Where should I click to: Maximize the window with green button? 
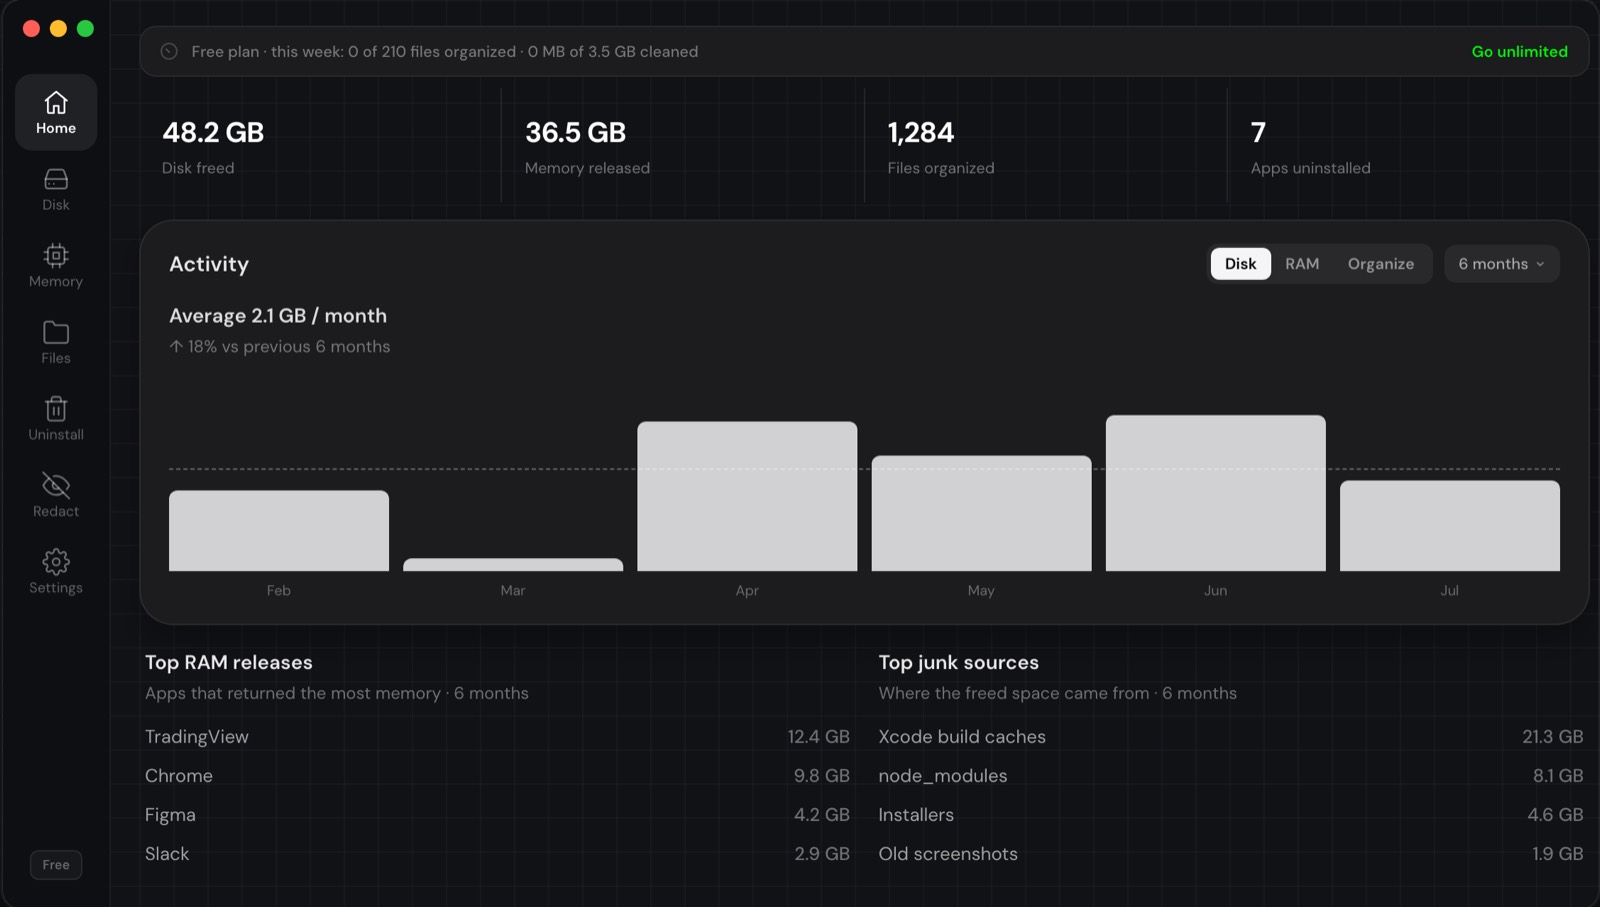86,29
